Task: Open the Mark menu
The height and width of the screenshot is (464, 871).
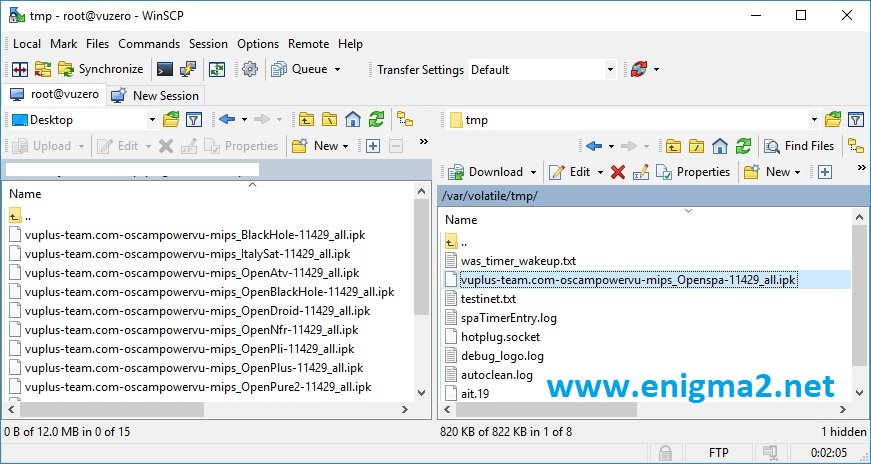Action: 63,44
